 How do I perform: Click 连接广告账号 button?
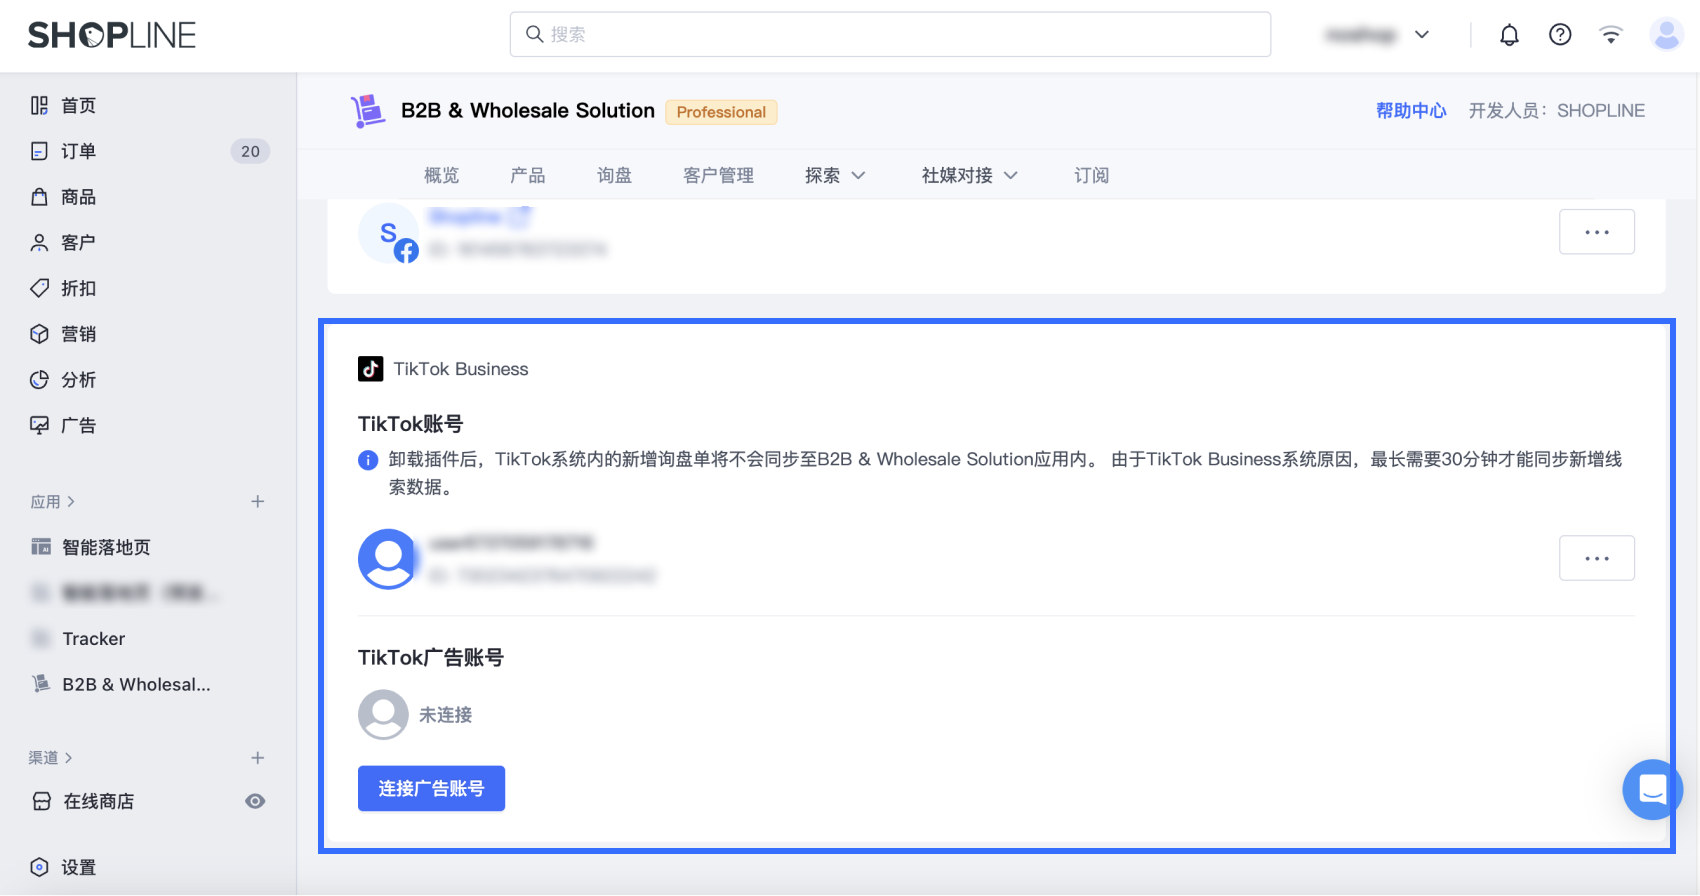[x=431, y=789]
